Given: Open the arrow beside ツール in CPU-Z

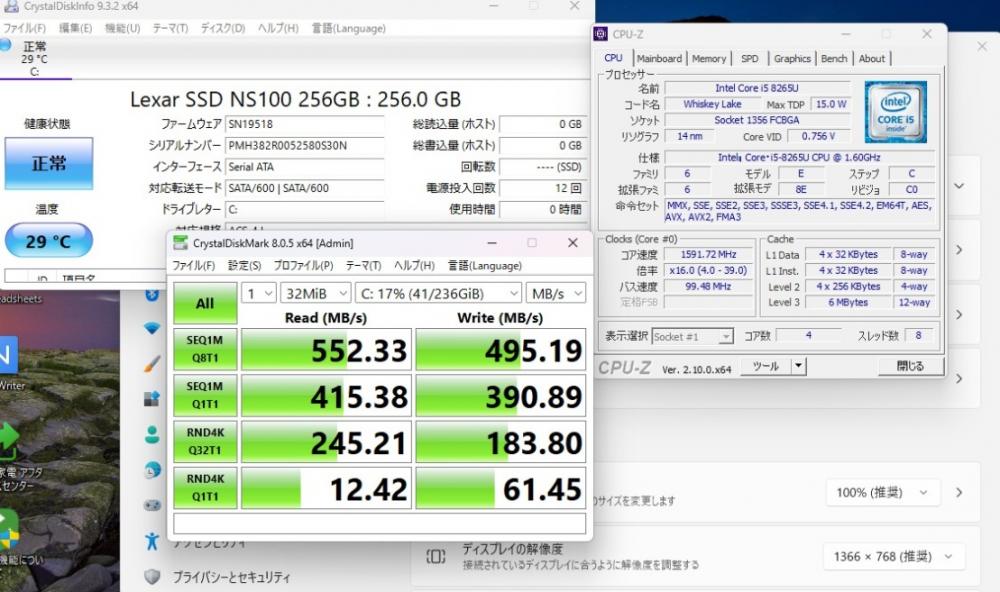Looking at the screenshot, I should 798,366.
